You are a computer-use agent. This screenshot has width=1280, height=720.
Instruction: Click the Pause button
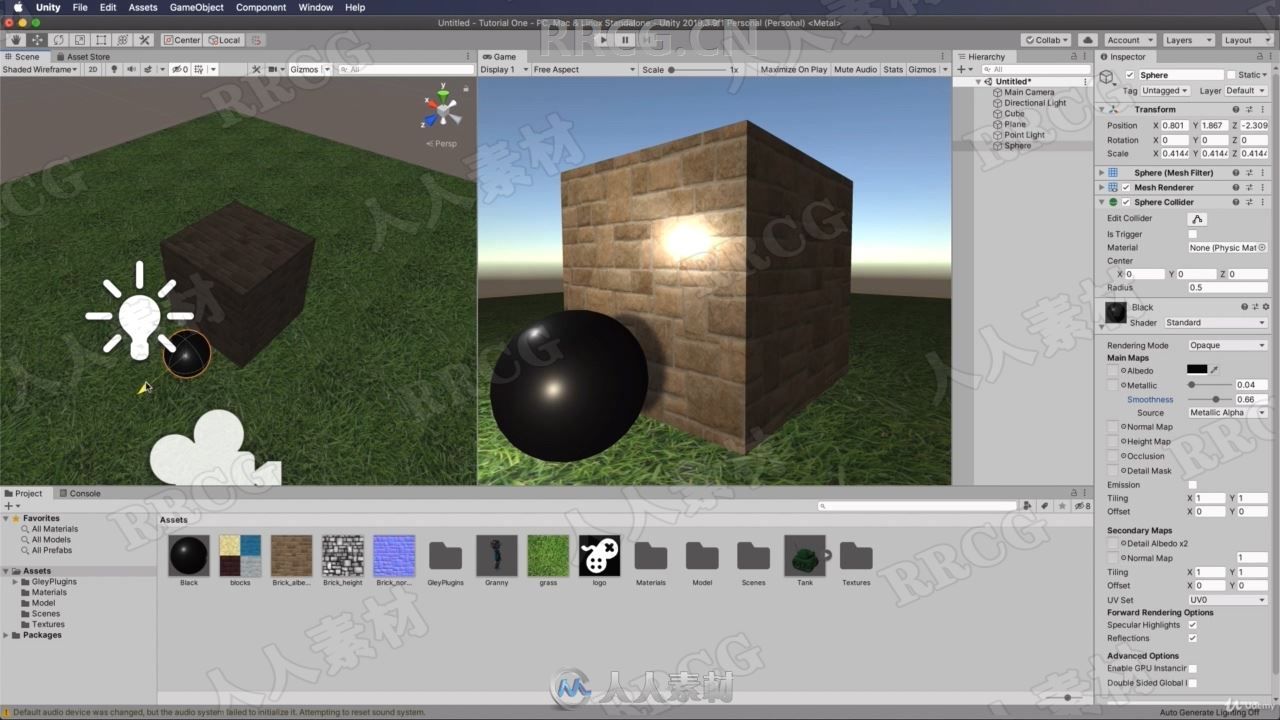click(x=625, y=40)
